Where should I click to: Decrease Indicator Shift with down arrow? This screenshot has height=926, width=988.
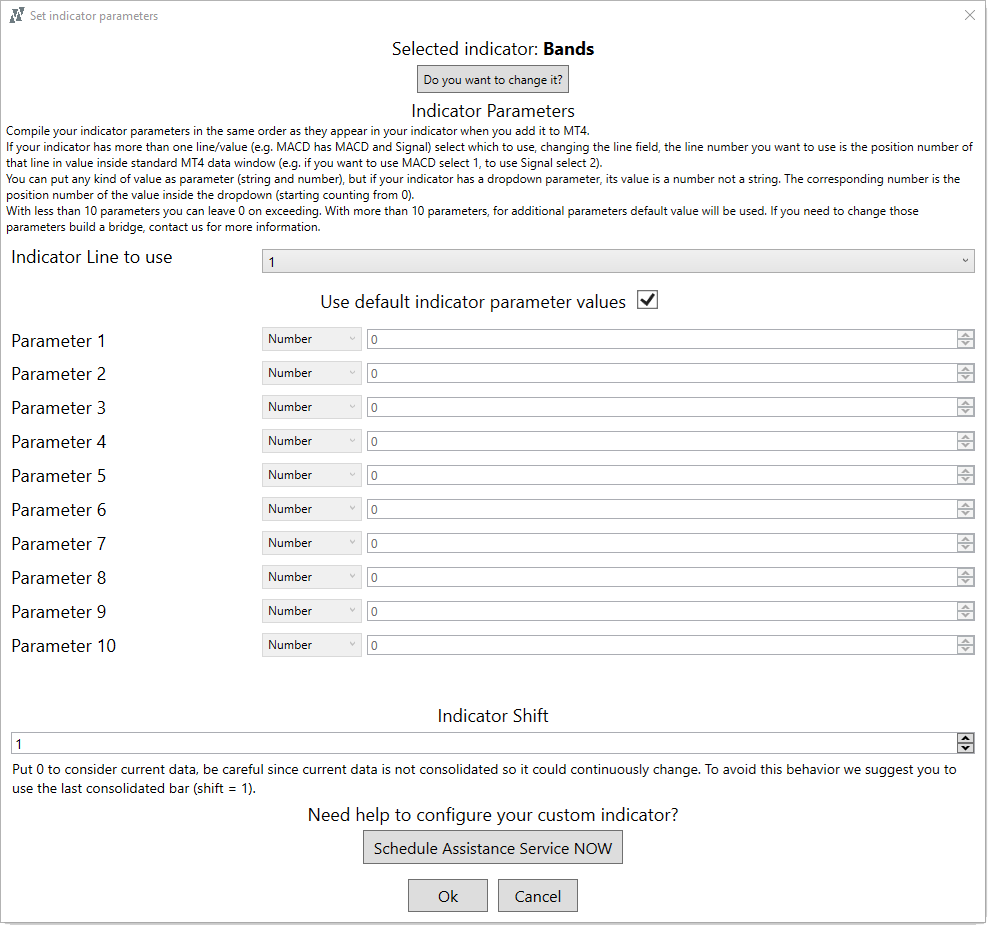click(x=965, y=748)
